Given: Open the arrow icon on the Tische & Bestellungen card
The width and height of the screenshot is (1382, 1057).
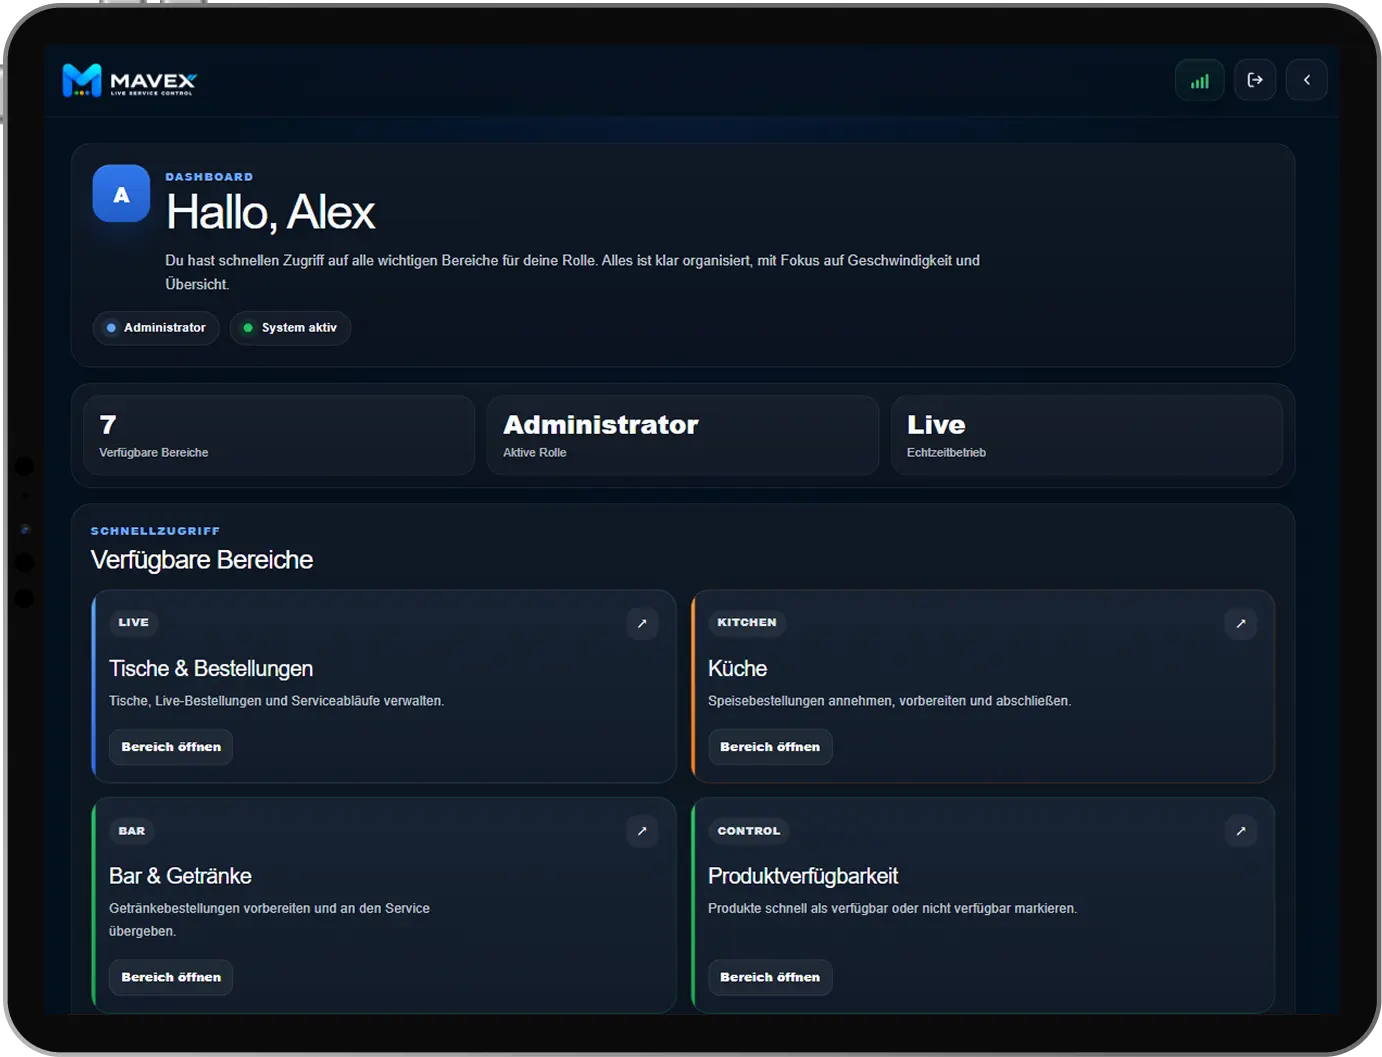Looking at the screenshot, I should pyautogui.click(x=642, y=623).
